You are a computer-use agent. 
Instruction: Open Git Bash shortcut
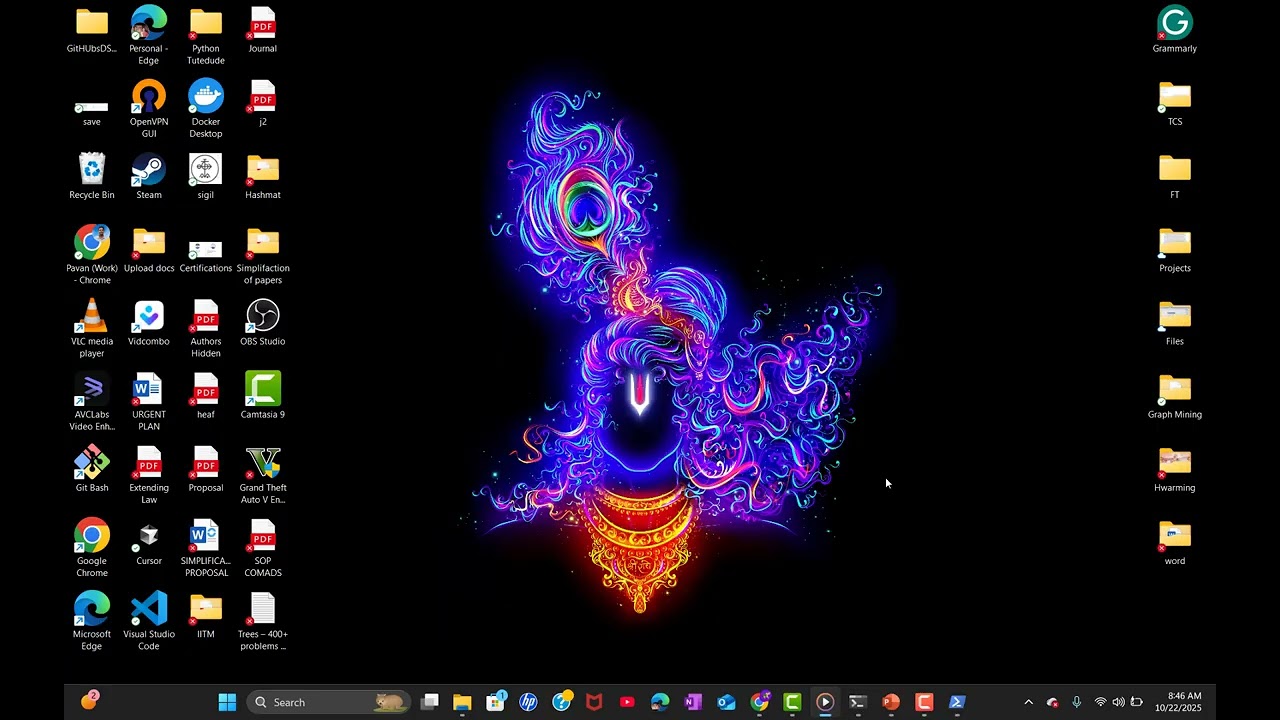[x=92, y=462]
